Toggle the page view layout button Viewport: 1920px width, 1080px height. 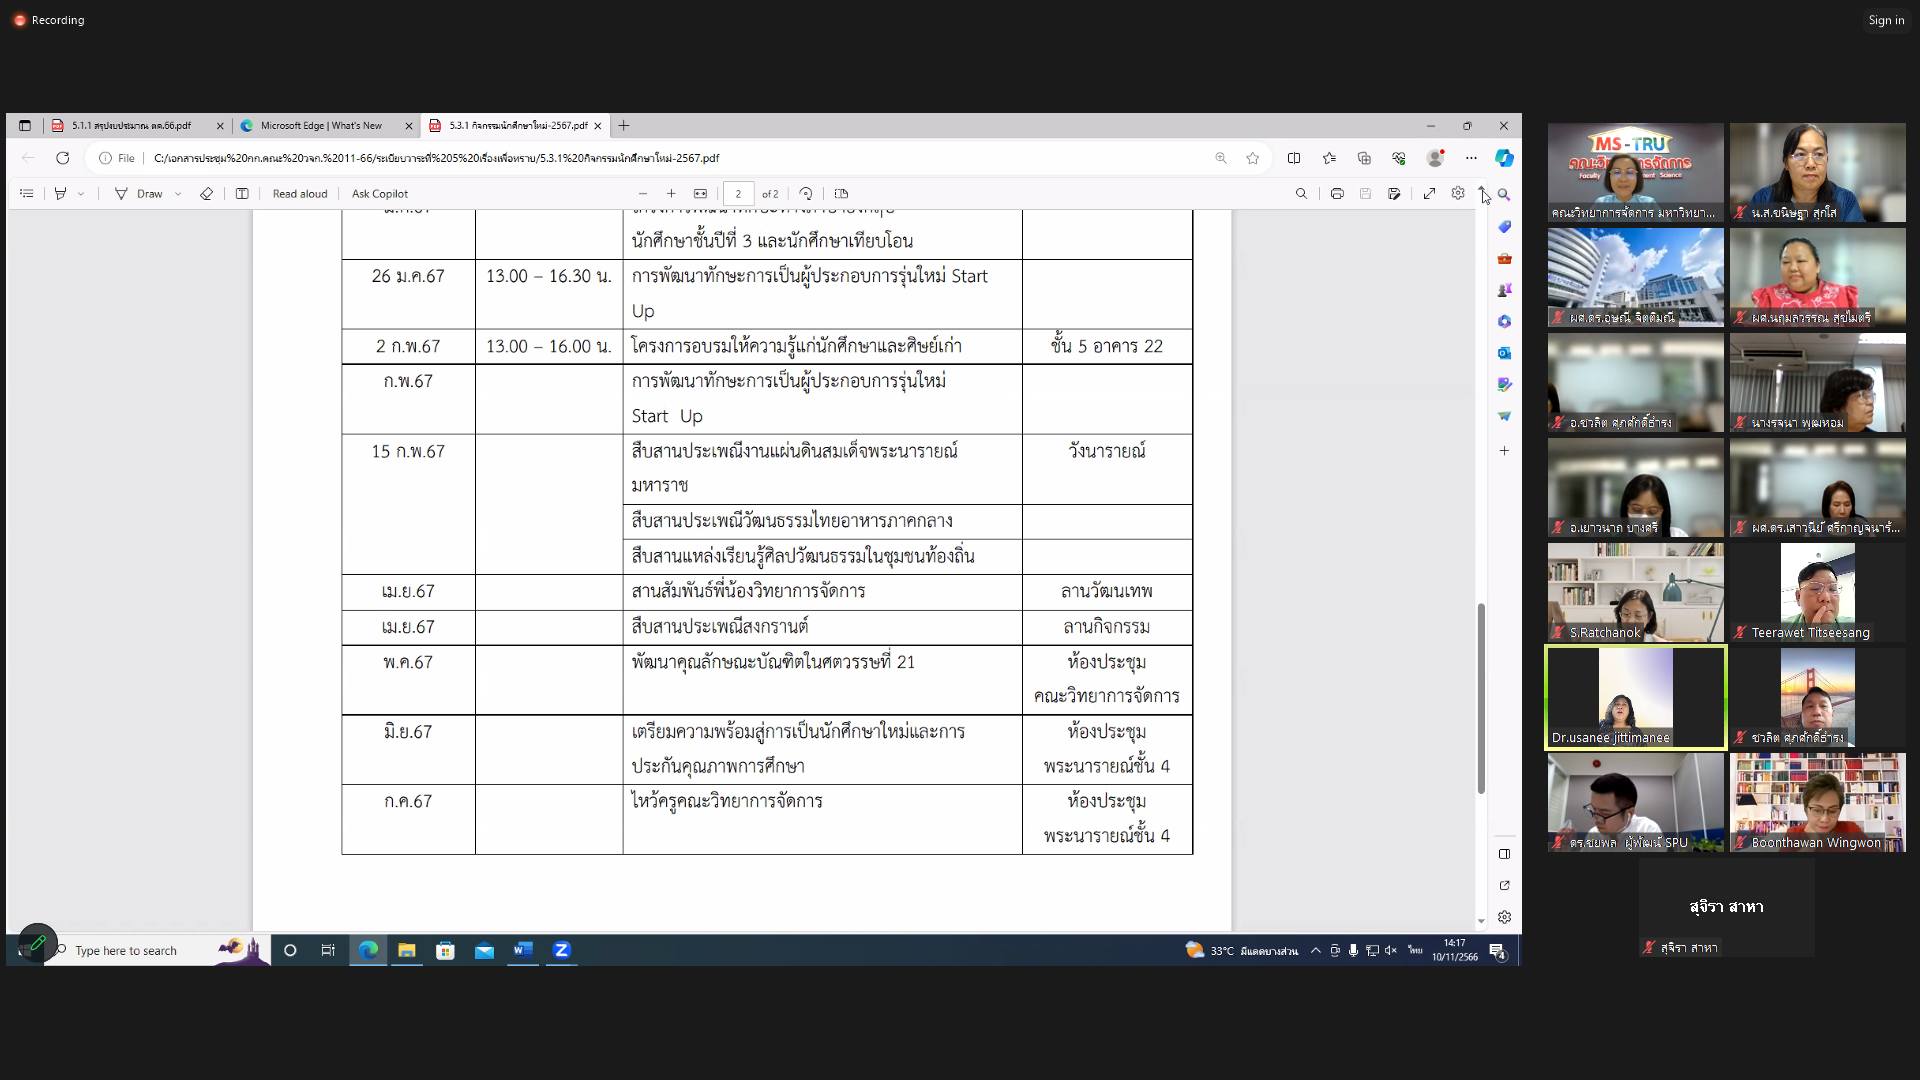[x=841, y=194]
